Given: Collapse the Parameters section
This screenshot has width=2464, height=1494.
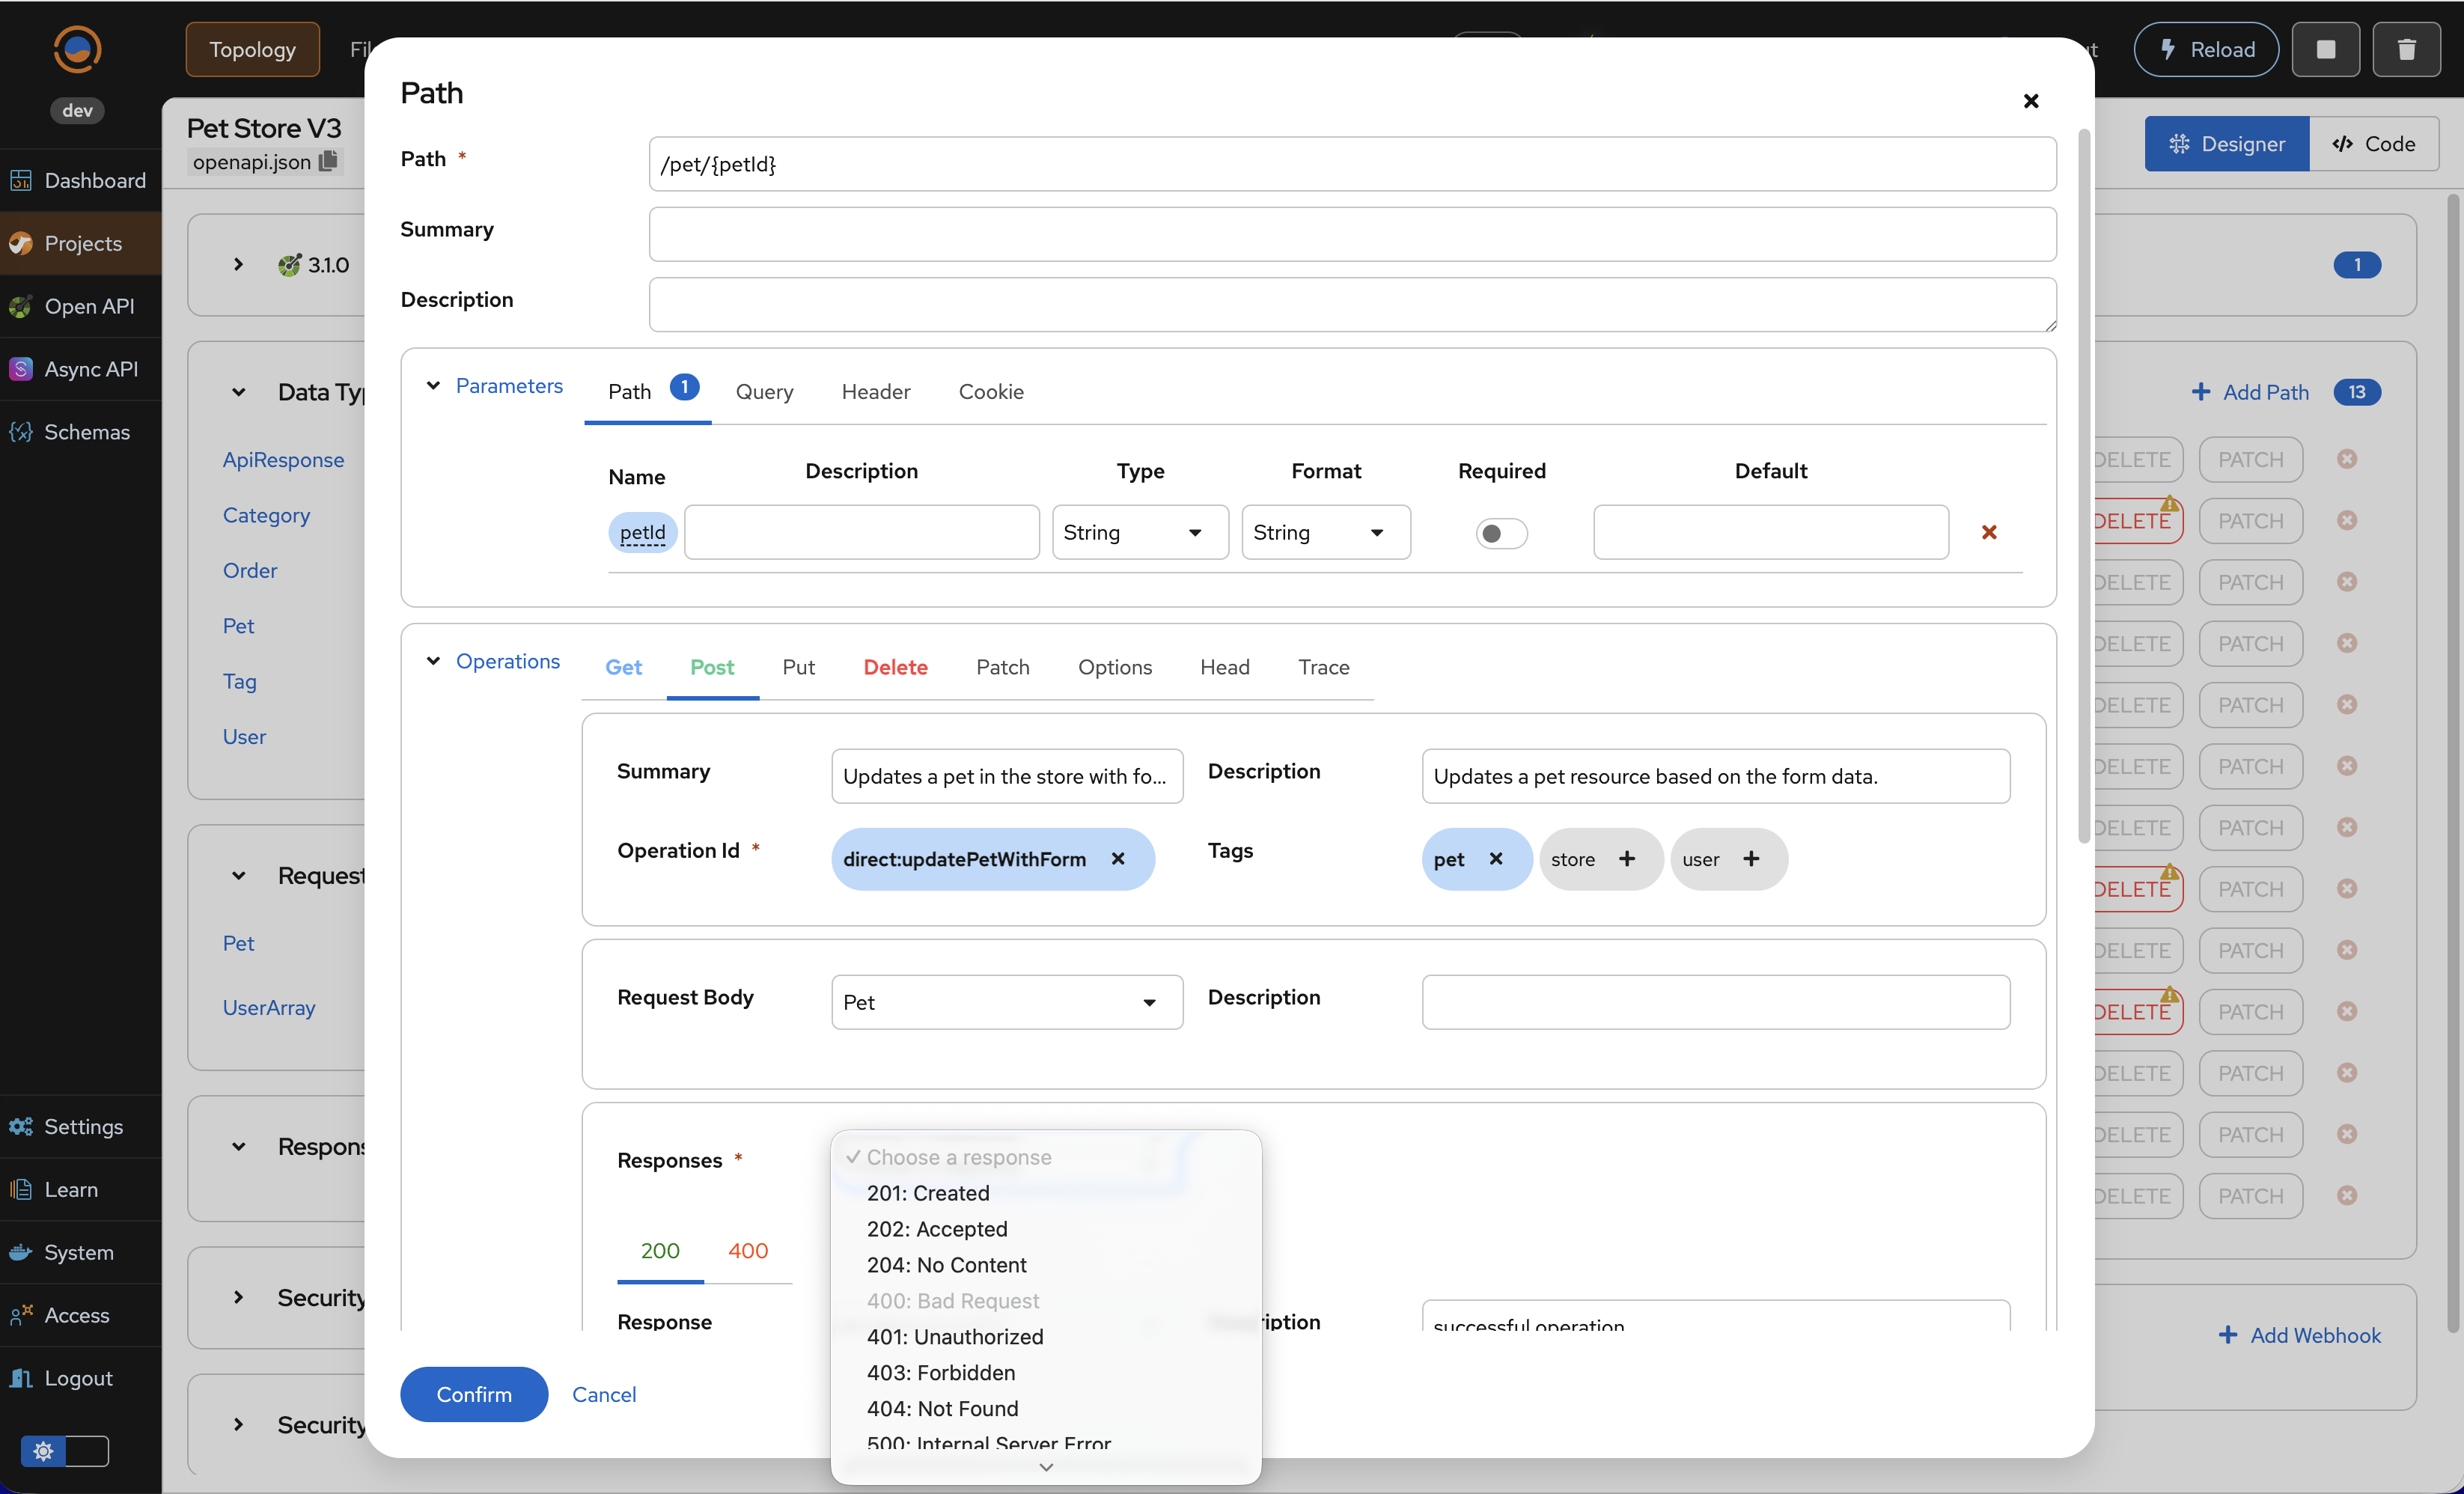Looking at the screenshot, I should coord(433,386).
